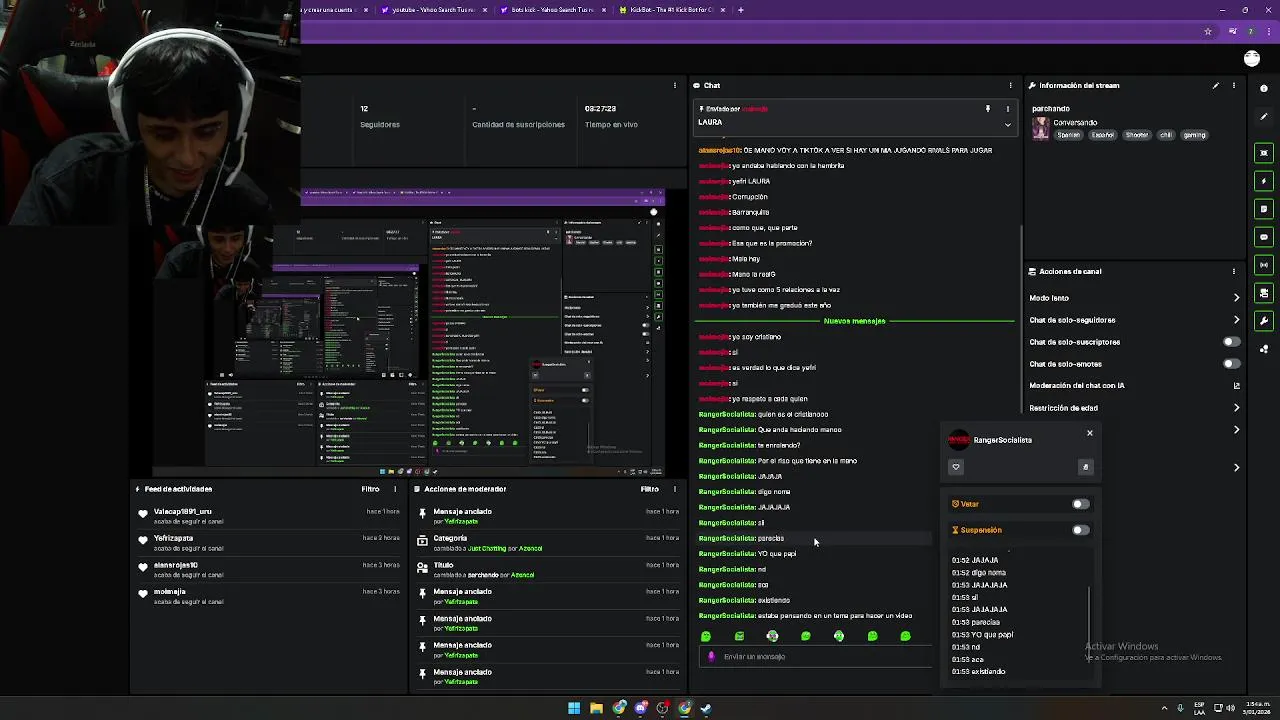Unpin the LAURA pinned message
Image resolution: width=1280 pixels, height=720 pixels.
[987, 108]
